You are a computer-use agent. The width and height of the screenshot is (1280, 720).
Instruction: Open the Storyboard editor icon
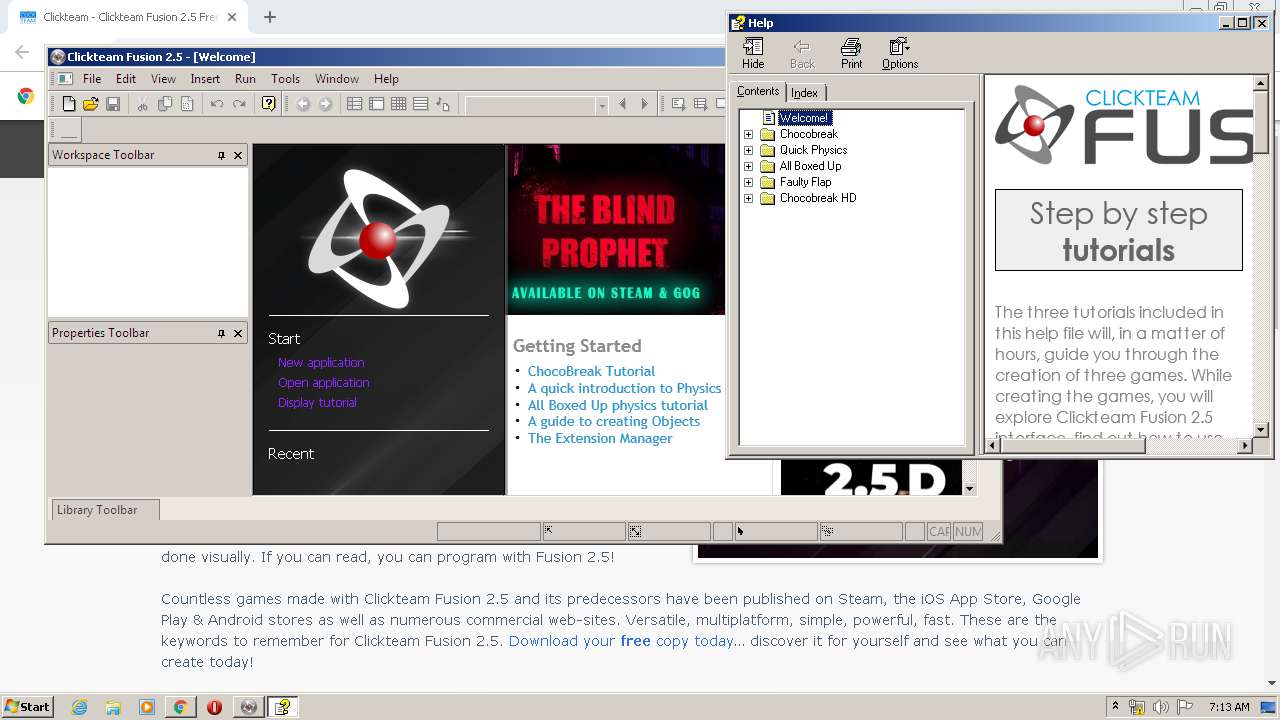coord(354,104)
